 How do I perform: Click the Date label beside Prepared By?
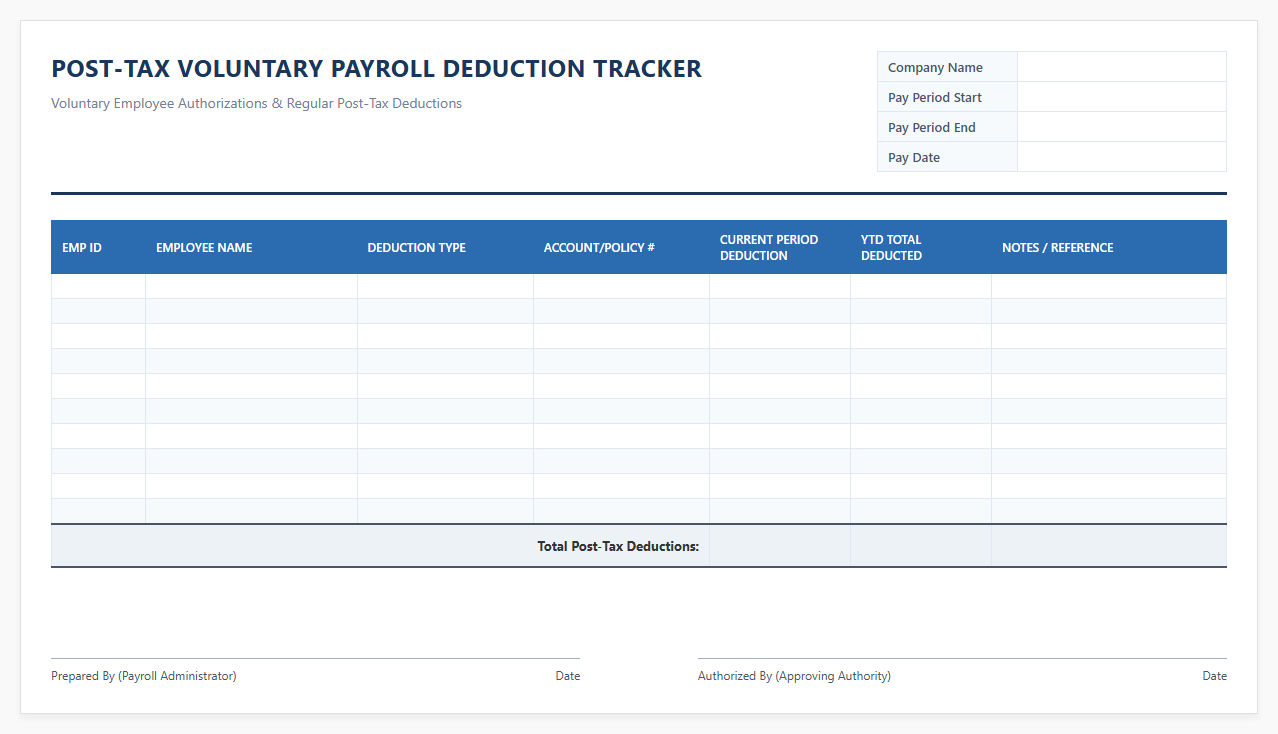(568, 676)
